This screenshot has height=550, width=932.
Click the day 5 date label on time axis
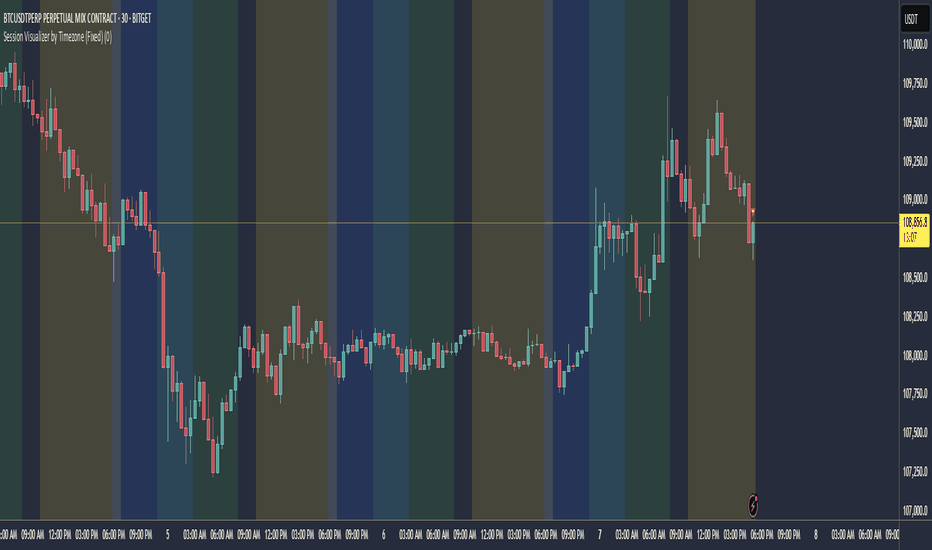168,535
